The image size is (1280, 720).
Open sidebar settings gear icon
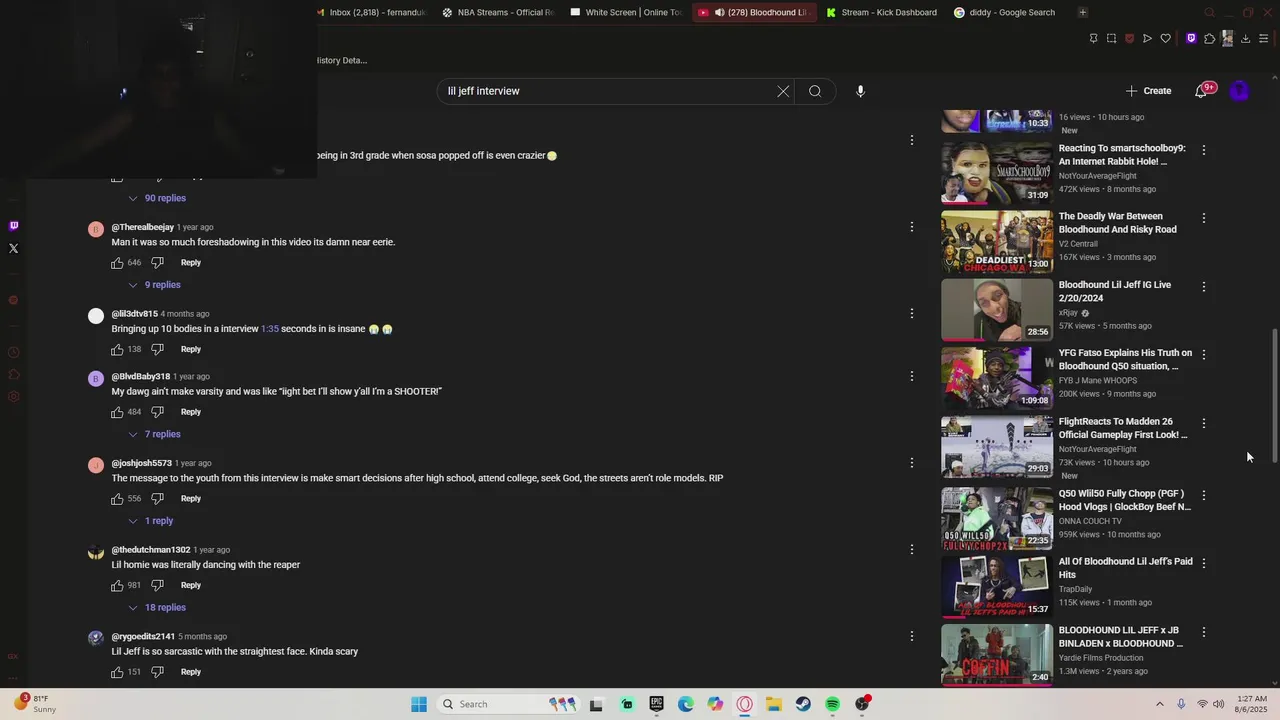point(13,397)
